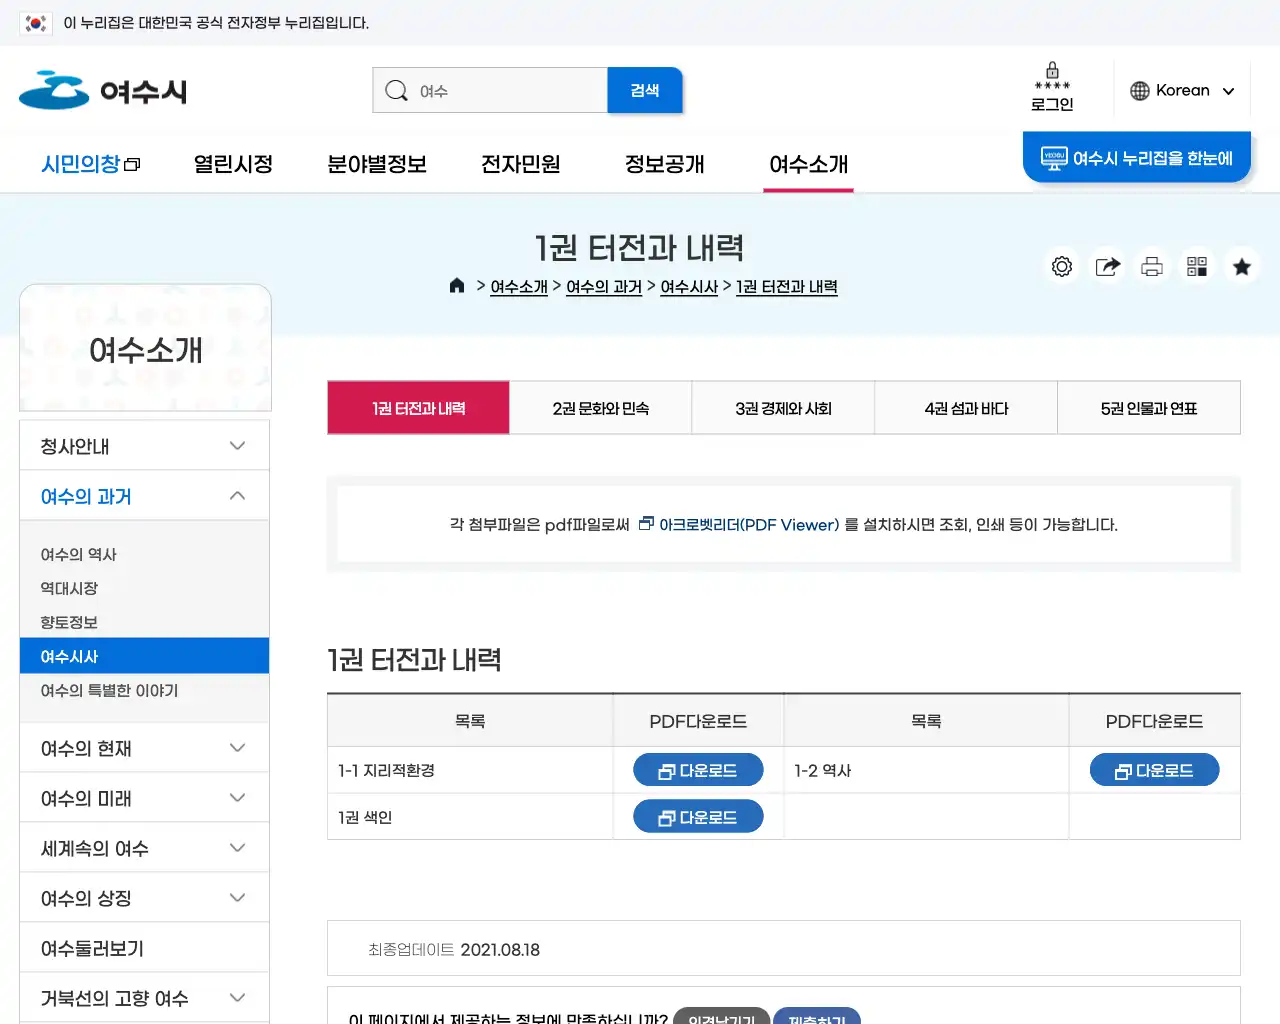The height and width of the screenshot is (1024, 1280).
Task: Download the 1-2 역사 PDF
Action: pos(1154,770)
